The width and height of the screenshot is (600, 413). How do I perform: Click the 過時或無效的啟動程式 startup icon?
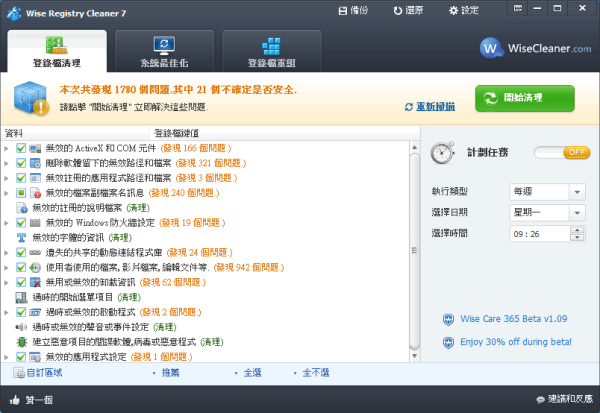click(x=35, y=312)
